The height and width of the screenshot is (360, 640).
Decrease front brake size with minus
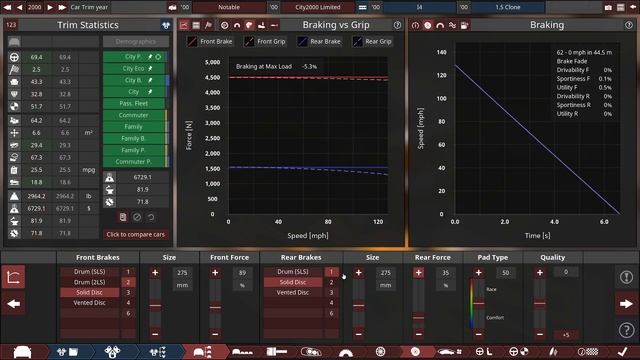coord(155,334)
